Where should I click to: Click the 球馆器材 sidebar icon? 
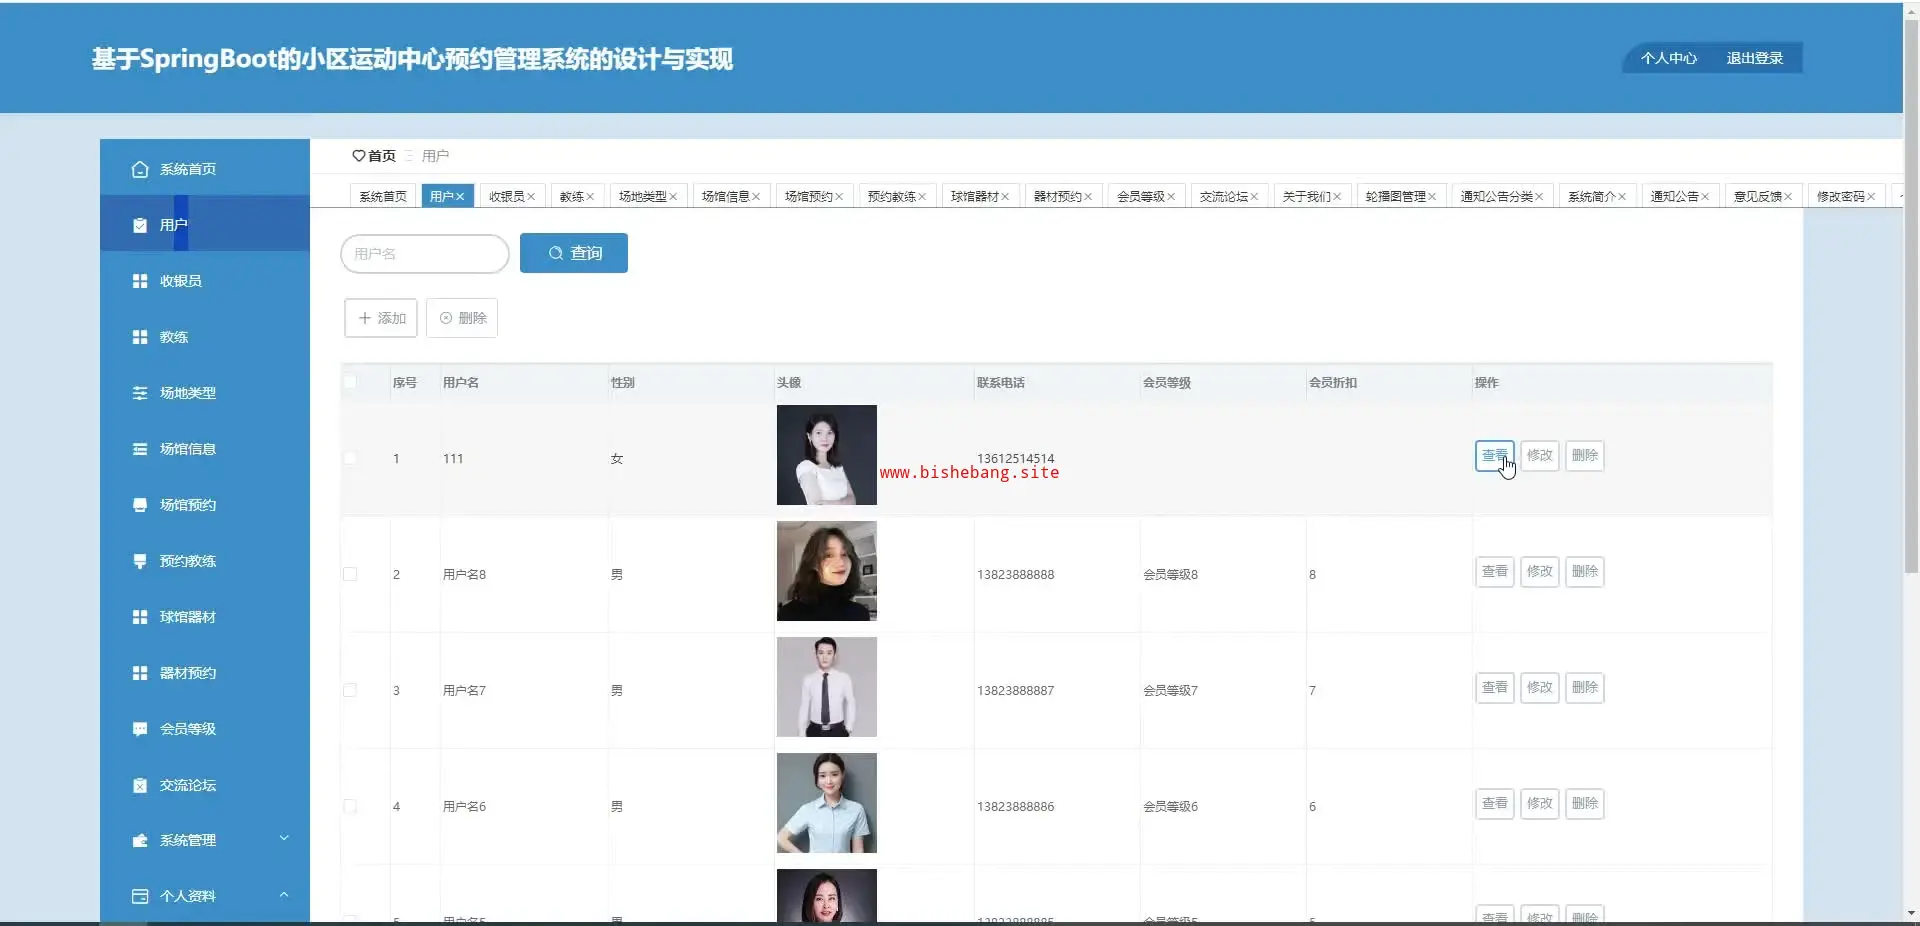140,617
